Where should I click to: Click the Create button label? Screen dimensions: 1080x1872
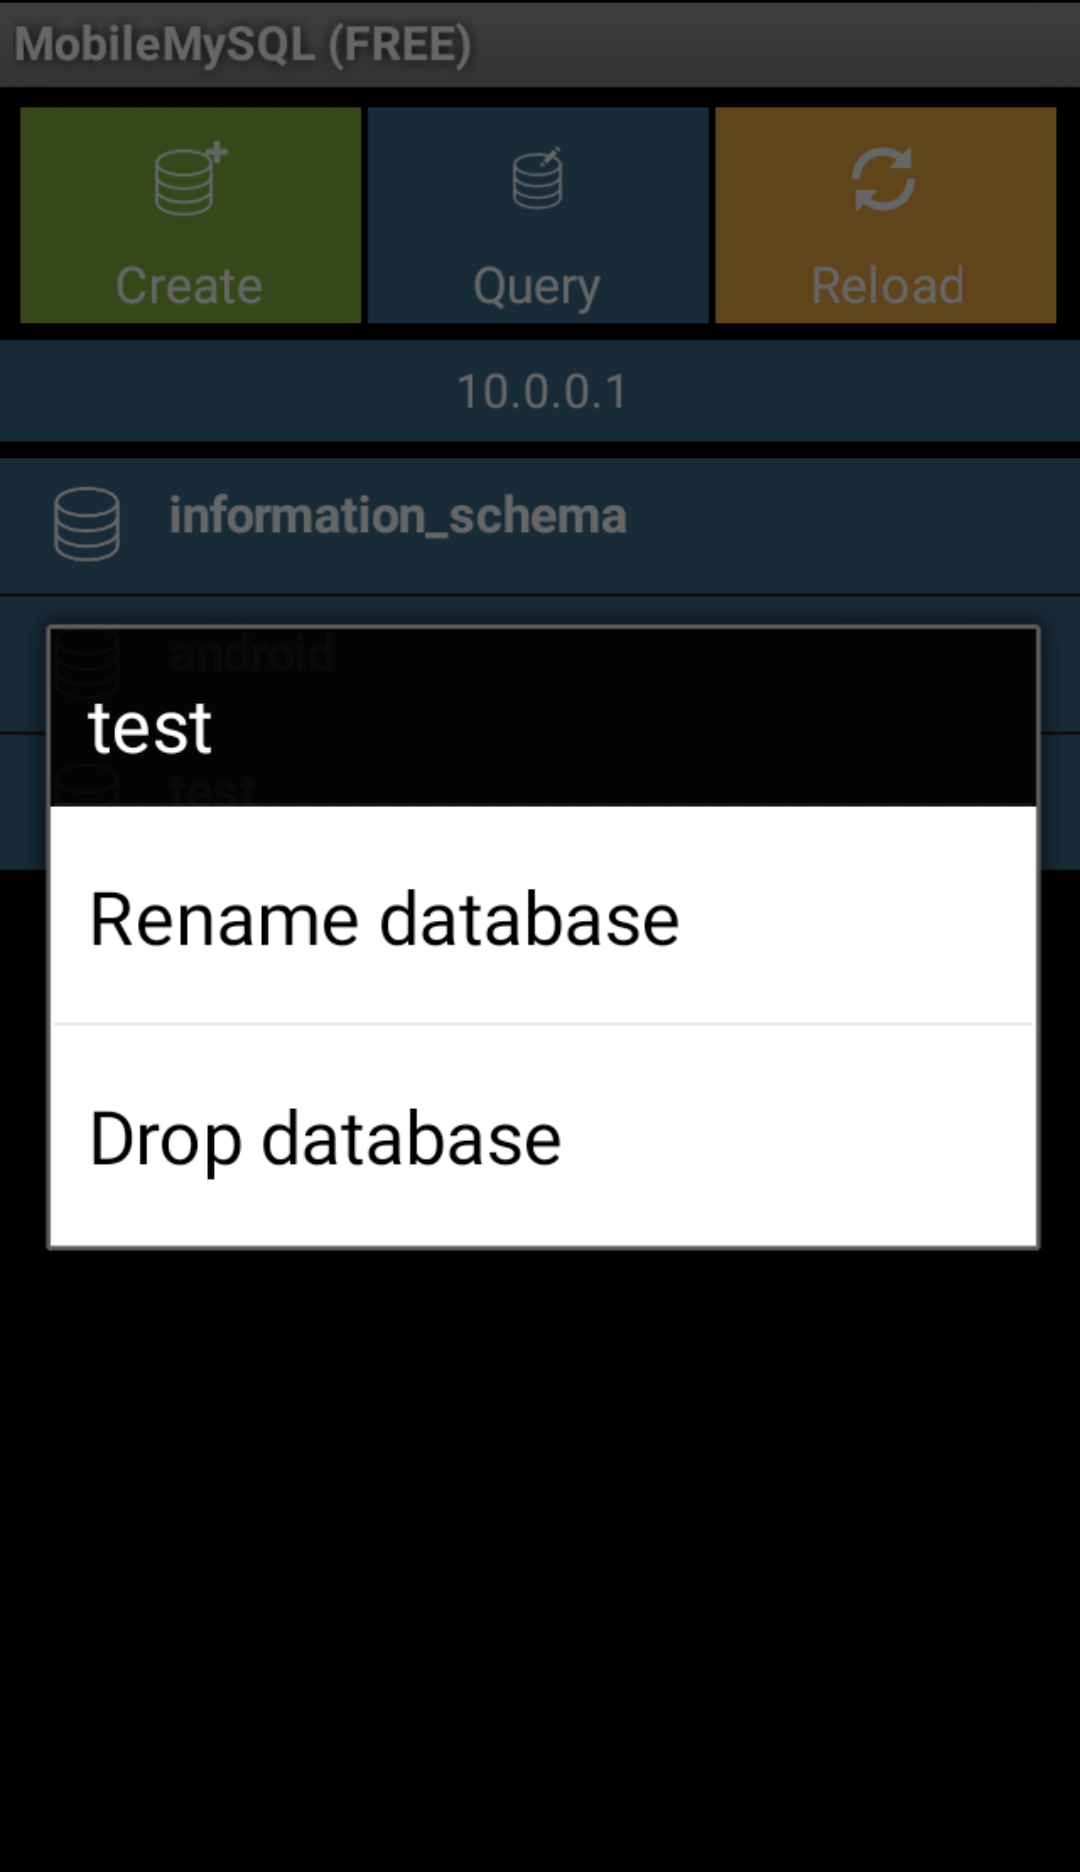pos(189,286)
